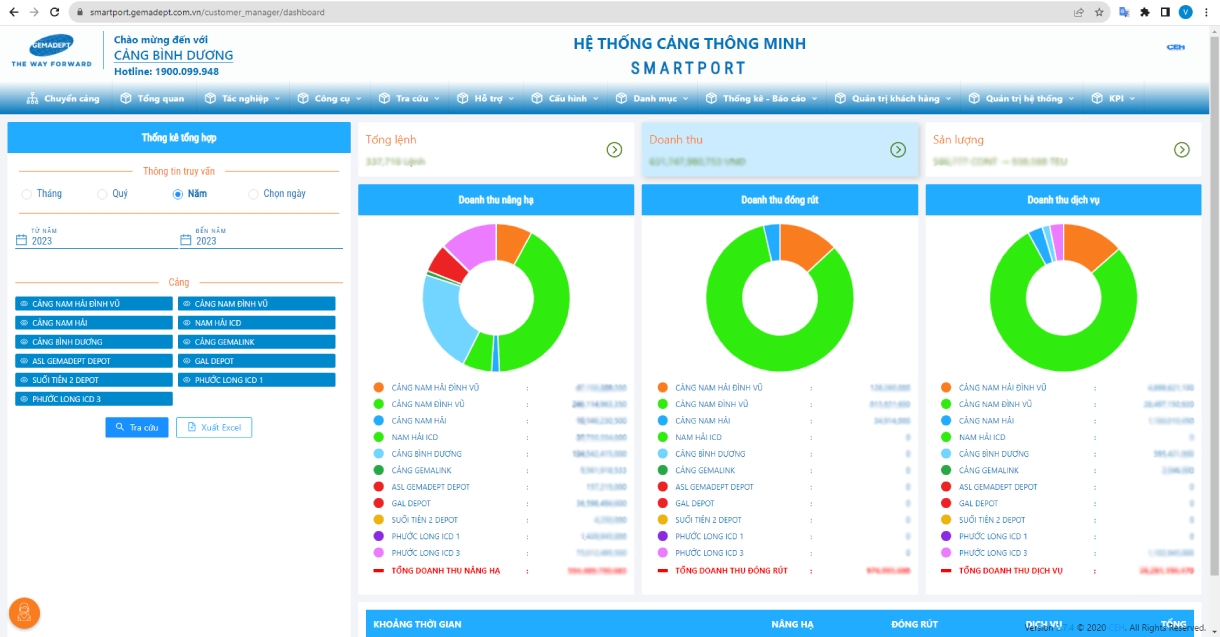This screenshot has height=637, width=1220.
Task: Click arrow icon on Tổng lệnh card
Action: [614, 150]
